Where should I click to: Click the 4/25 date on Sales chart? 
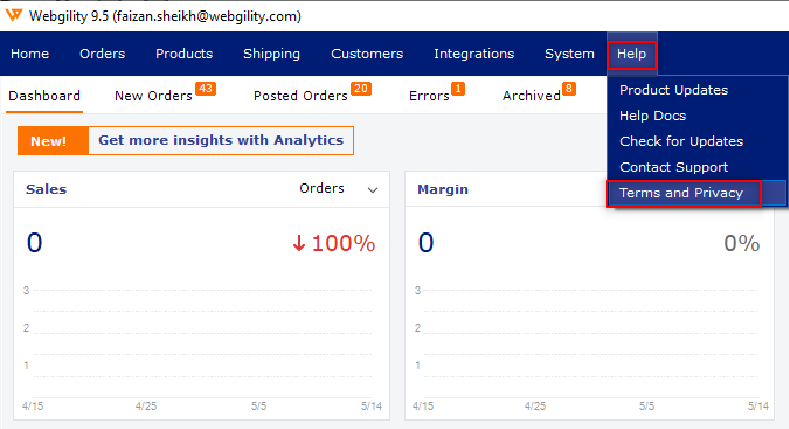click(146, 406)
